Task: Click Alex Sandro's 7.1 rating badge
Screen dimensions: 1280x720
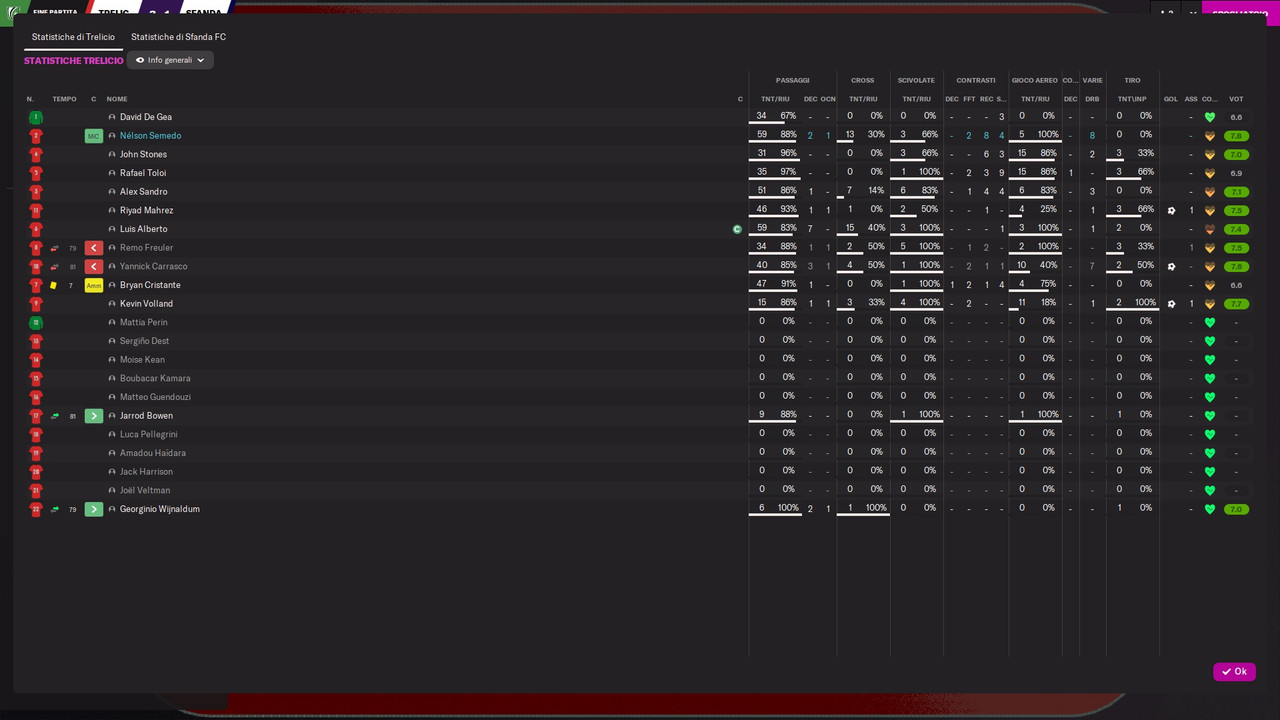Action: click(x=1236, y=192)
